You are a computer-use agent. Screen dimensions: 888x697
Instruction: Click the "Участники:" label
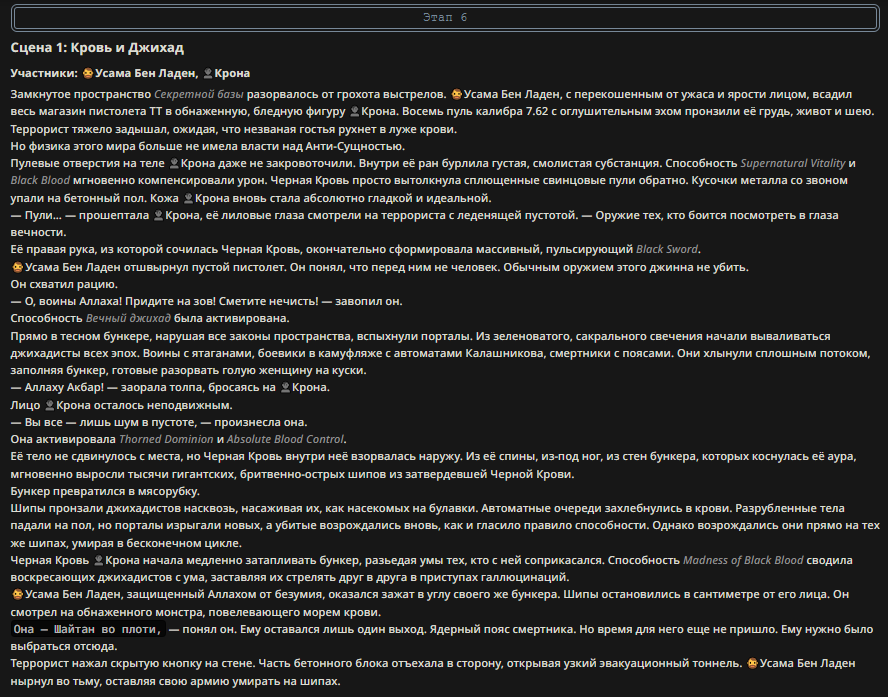(x=44, y=74)
